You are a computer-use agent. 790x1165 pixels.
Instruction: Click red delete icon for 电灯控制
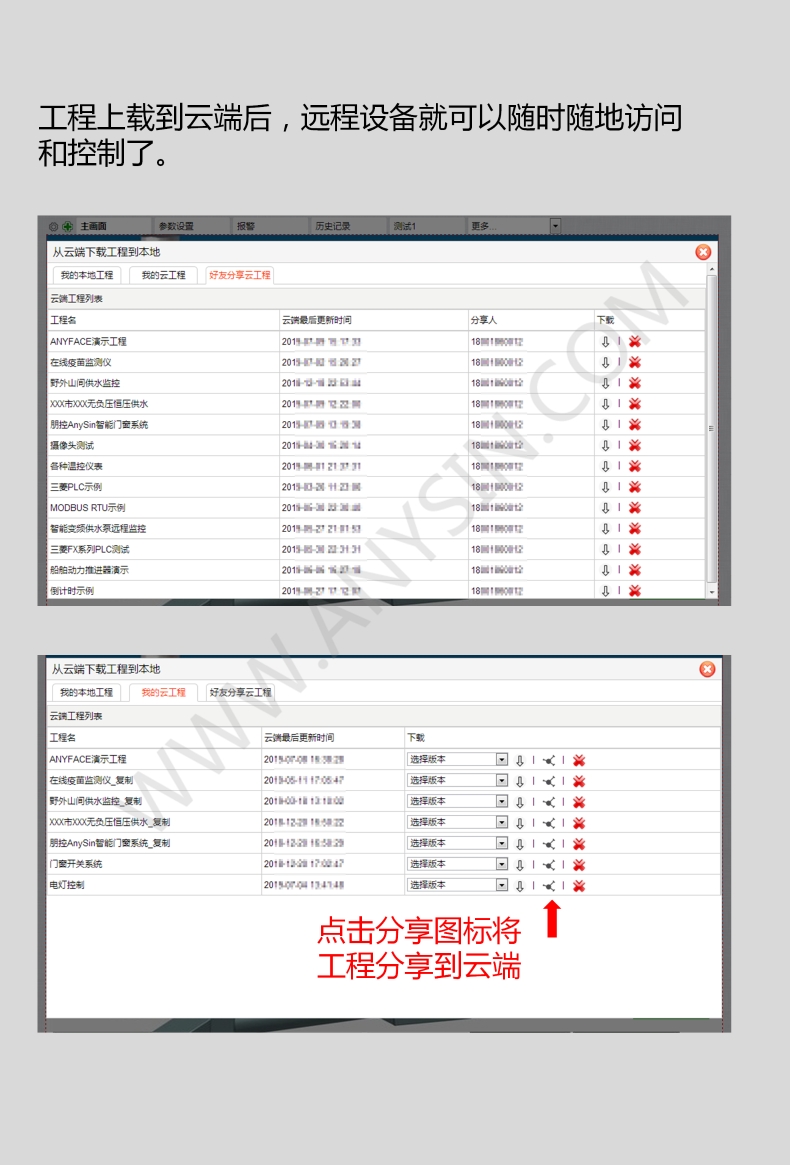click(x=578, y=886)
